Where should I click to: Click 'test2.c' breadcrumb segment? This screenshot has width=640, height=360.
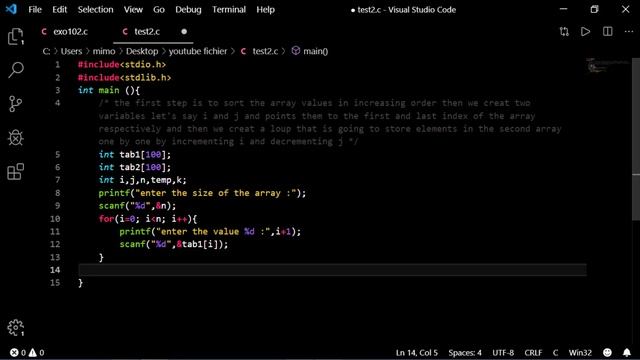265,51
